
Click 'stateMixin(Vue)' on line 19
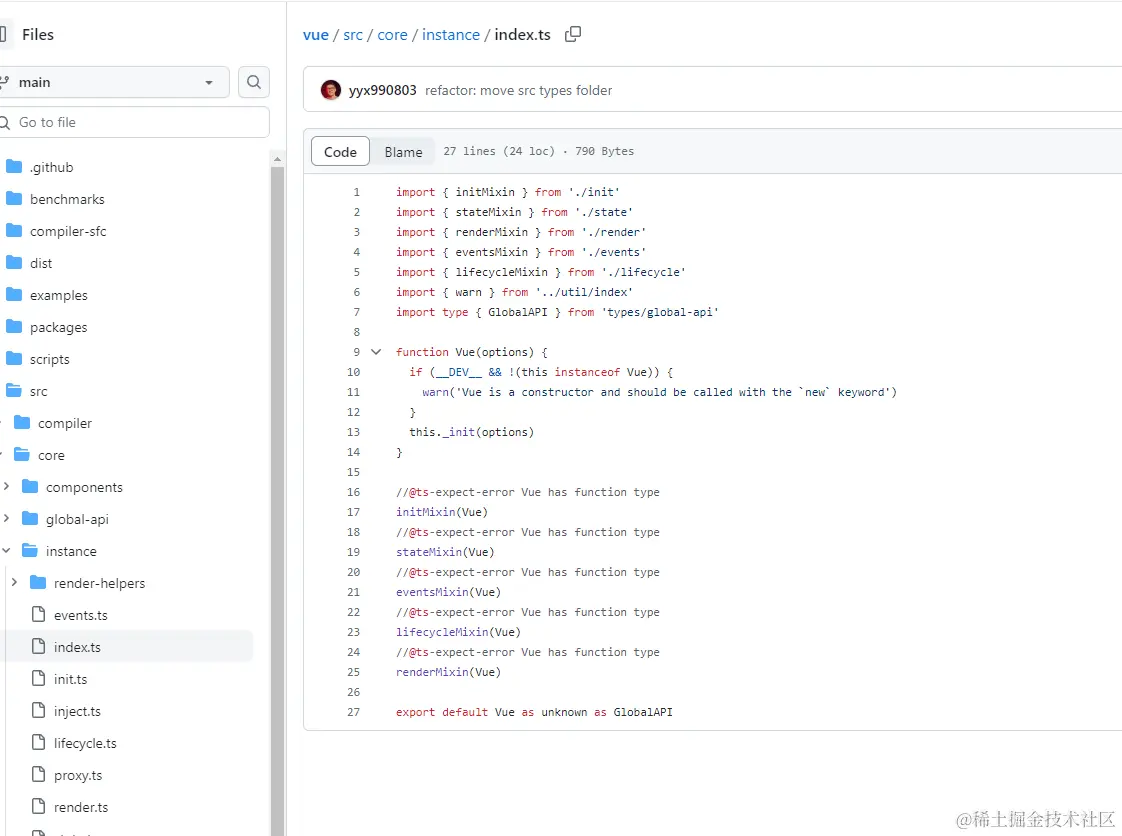[445, 553]
